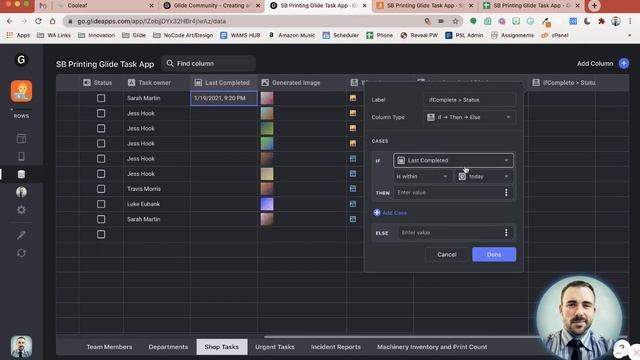Click the Add Column text button
This screenshot has width=640, height=360.
tap(595, 64)
